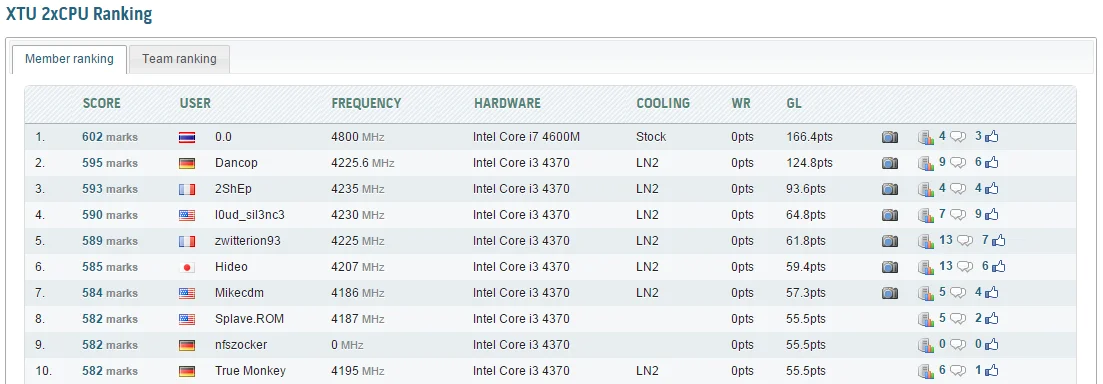Image resolution: width=1103 pixels, height=384 pixels.
Task: Open the 602 marks score link
Action: (110, 137)
